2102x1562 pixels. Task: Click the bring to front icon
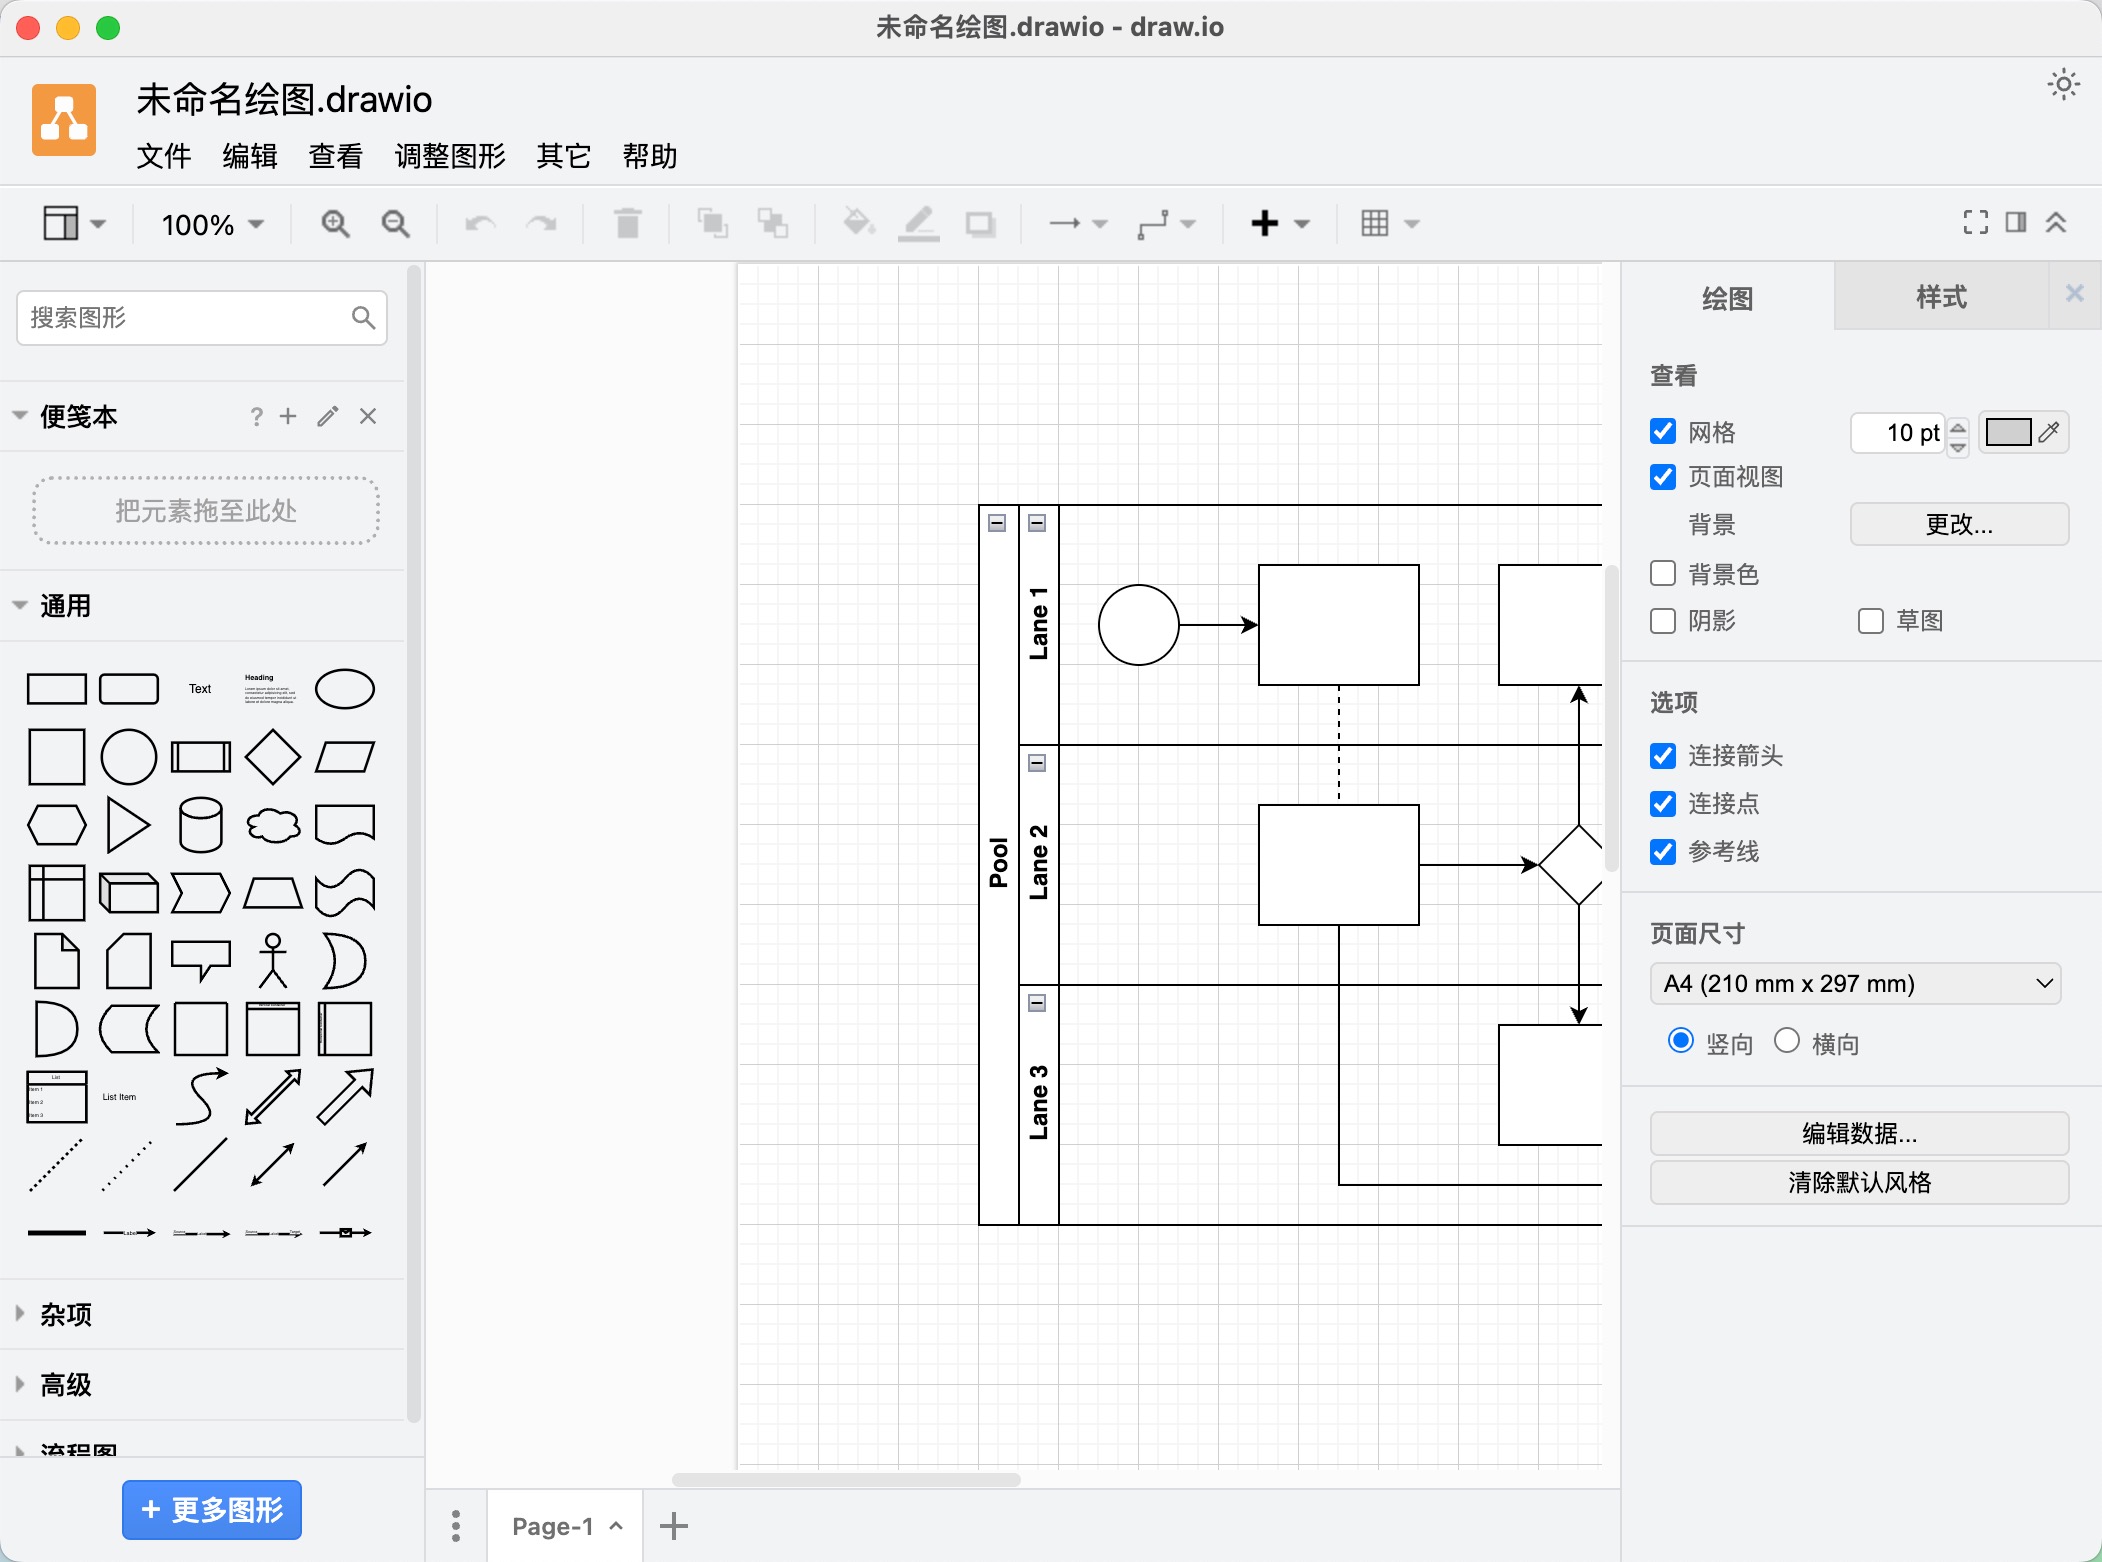pyautogui.click(x=712, y=223)
